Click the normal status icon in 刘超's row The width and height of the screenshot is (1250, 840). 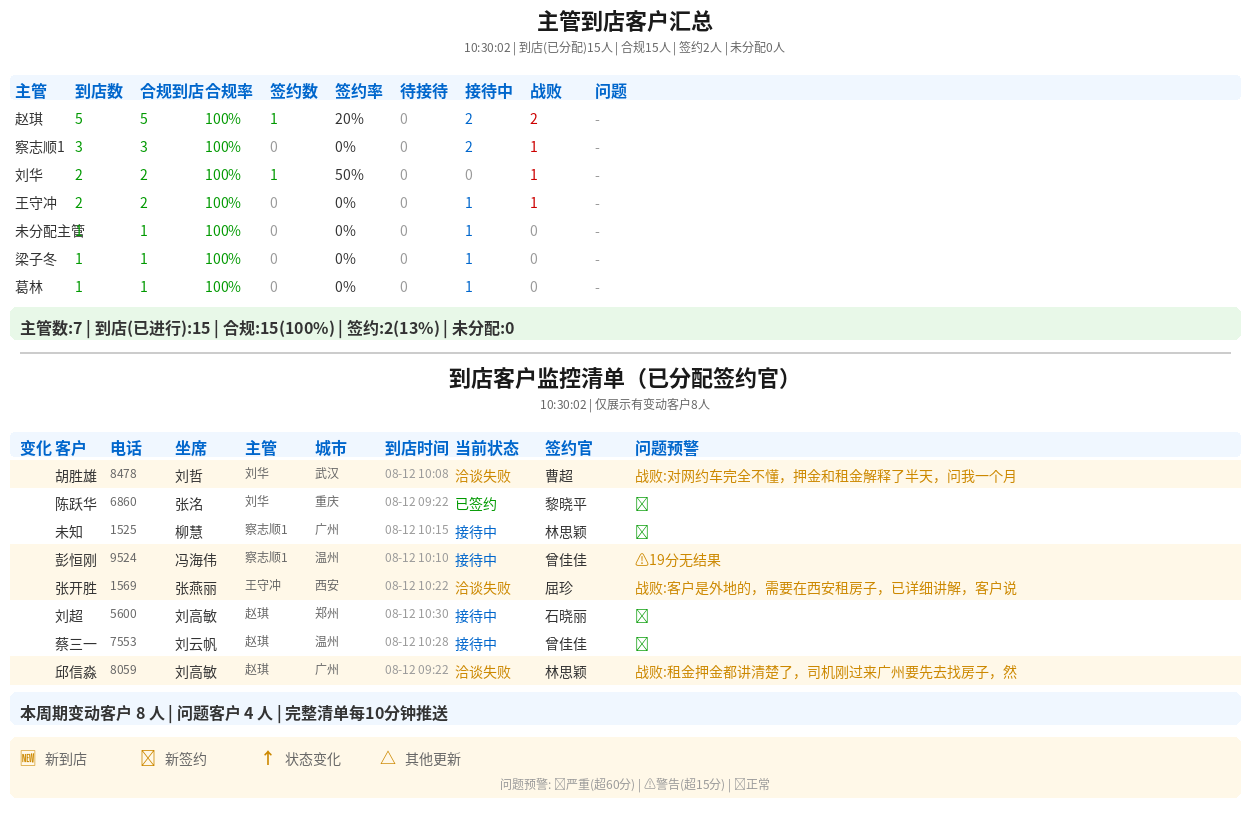point(642,616)
